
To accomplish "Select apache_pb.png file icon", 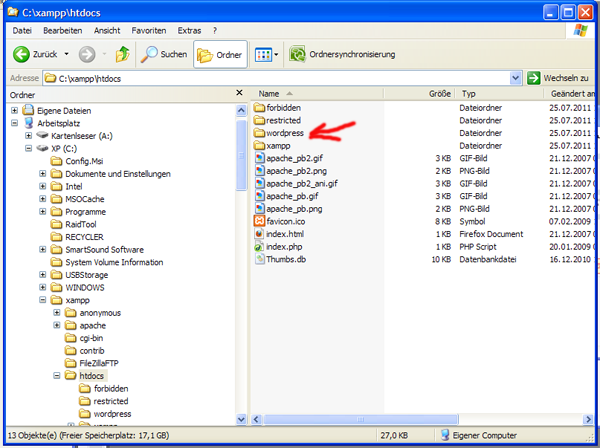I will [x=259, y=209].
